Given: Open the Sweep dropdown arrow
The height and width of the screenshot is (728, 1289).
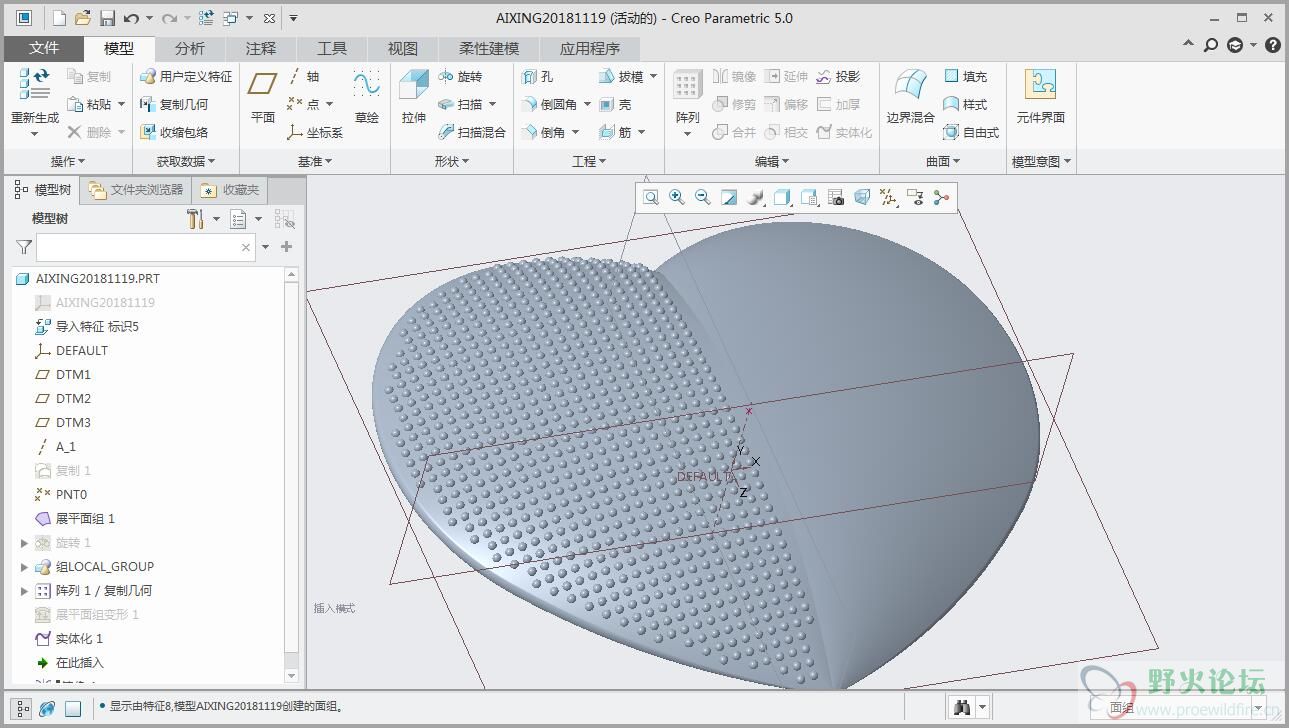Looking at the screenshot, I should click(492, 104).
